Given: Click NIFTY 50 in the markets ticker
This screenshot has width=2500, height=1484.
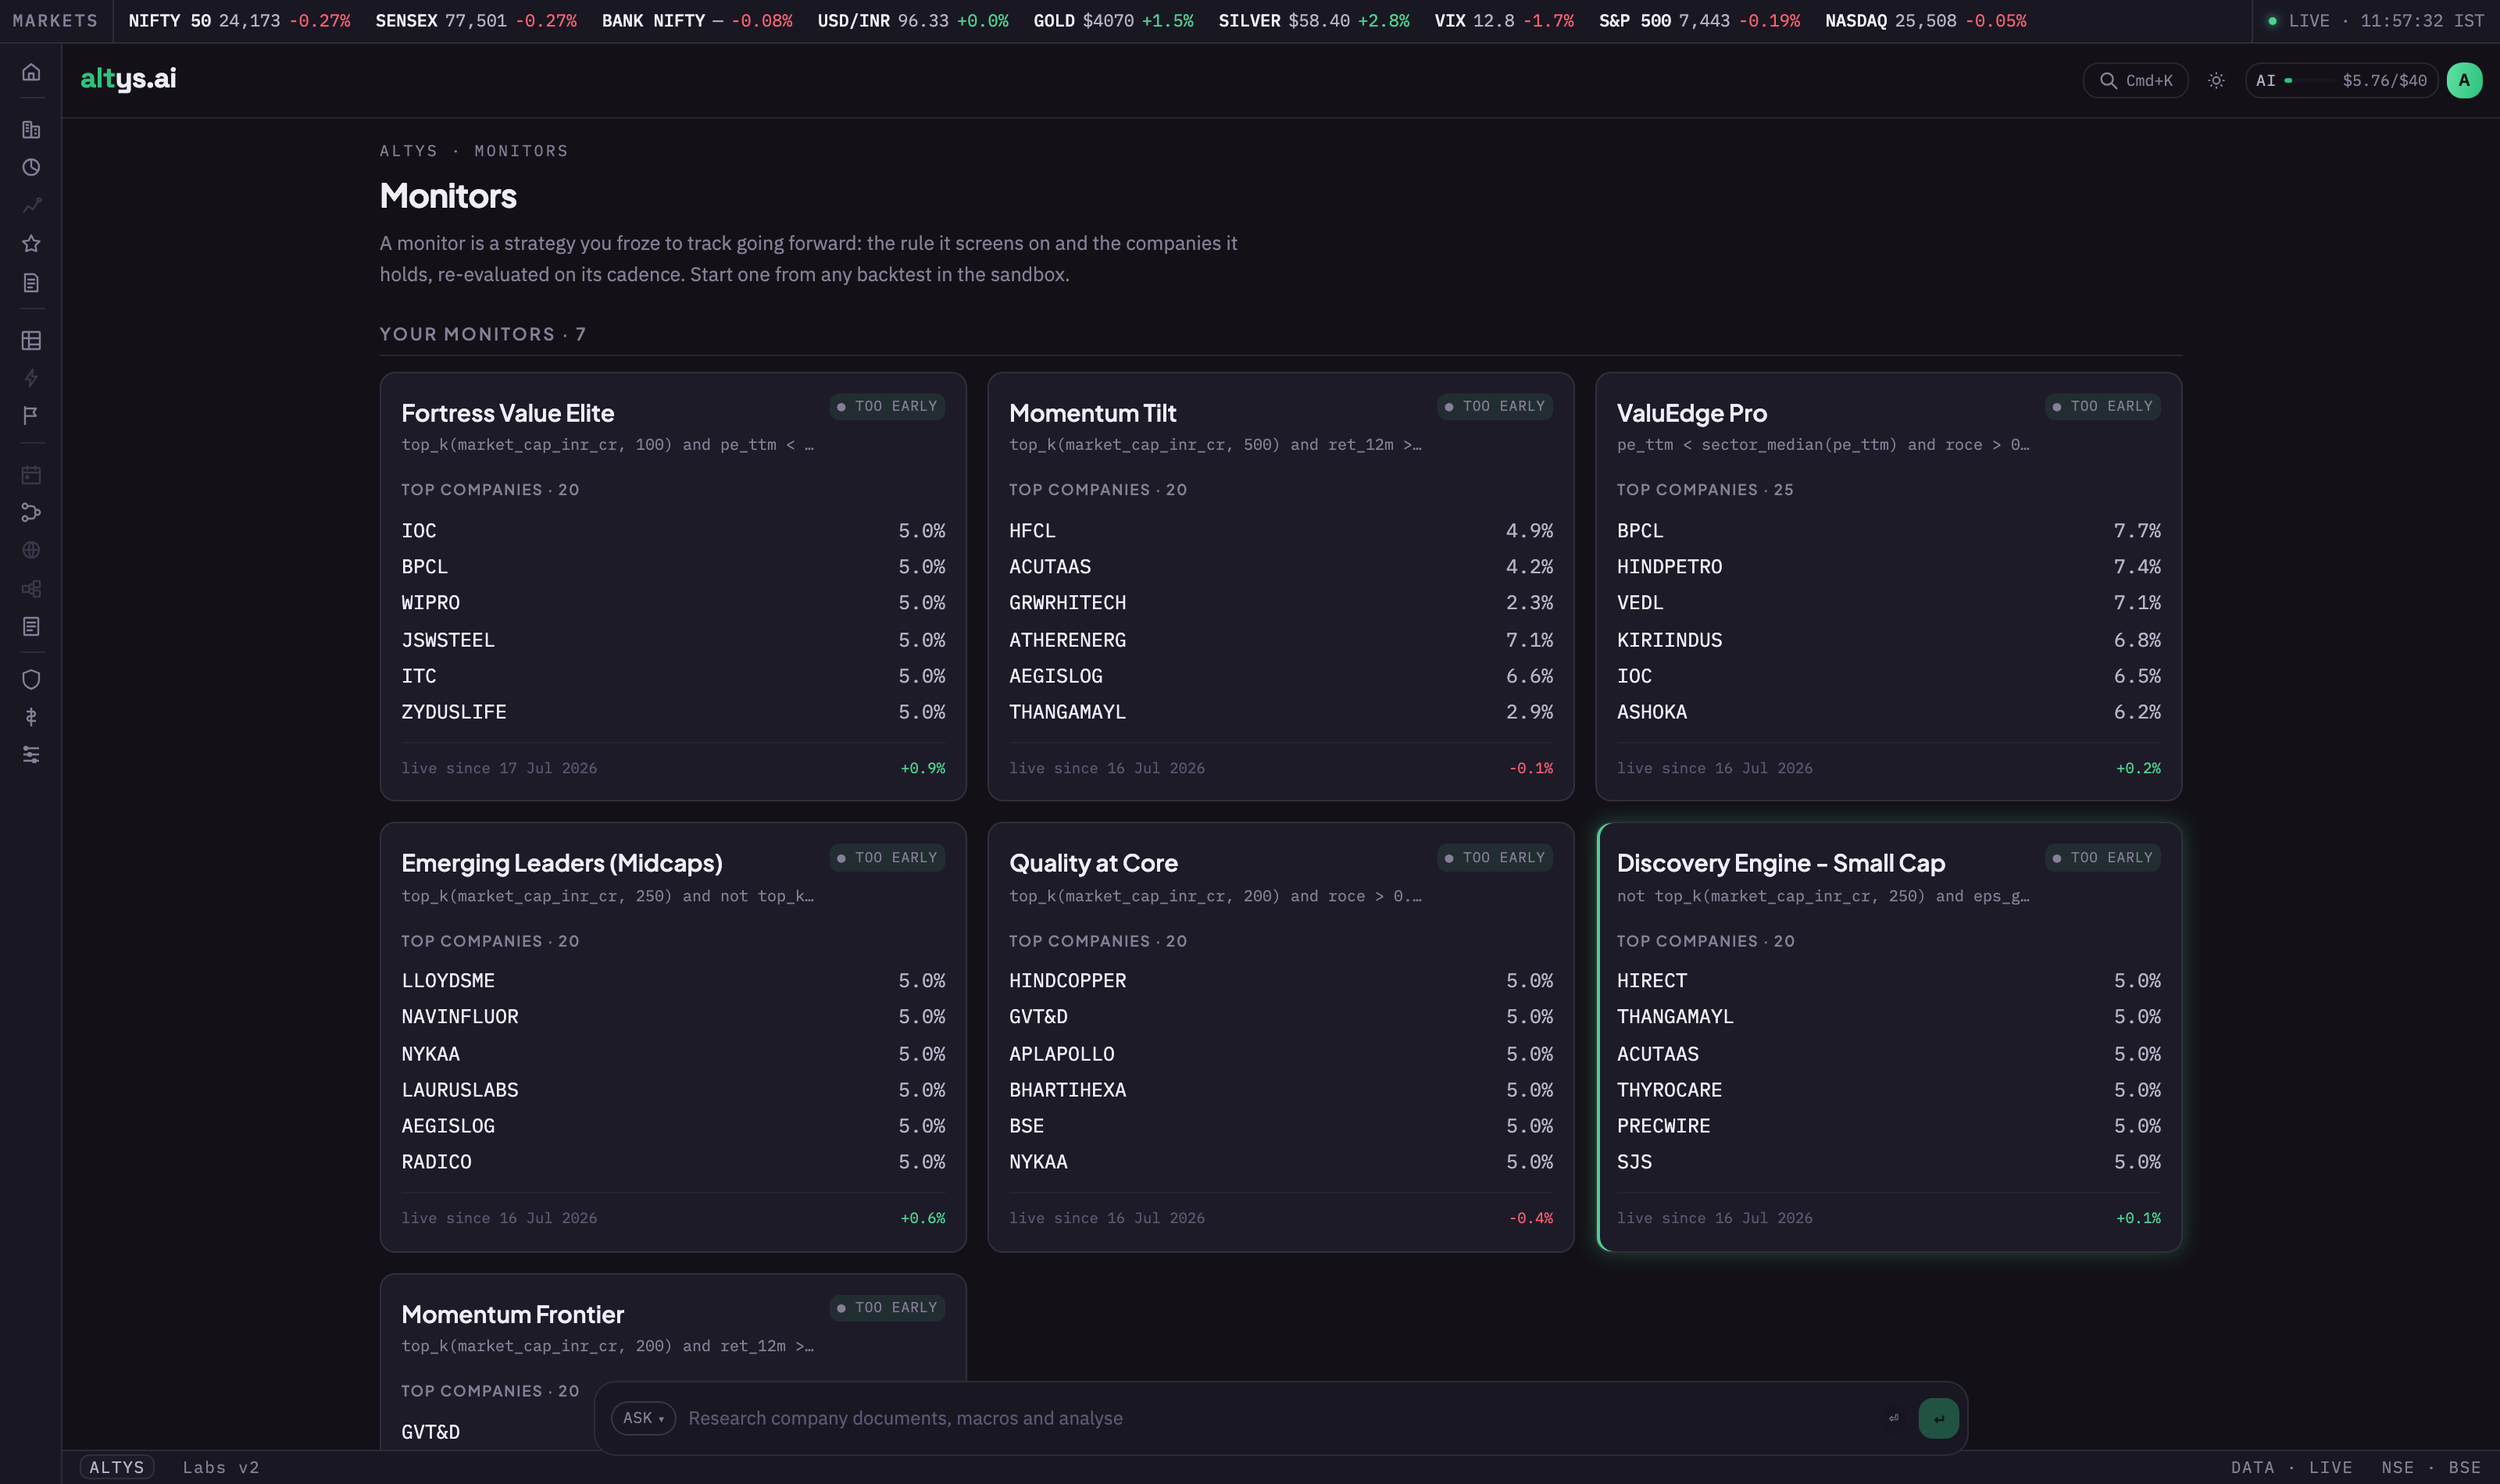Looking at the screenshot, I should coord(239,21).
